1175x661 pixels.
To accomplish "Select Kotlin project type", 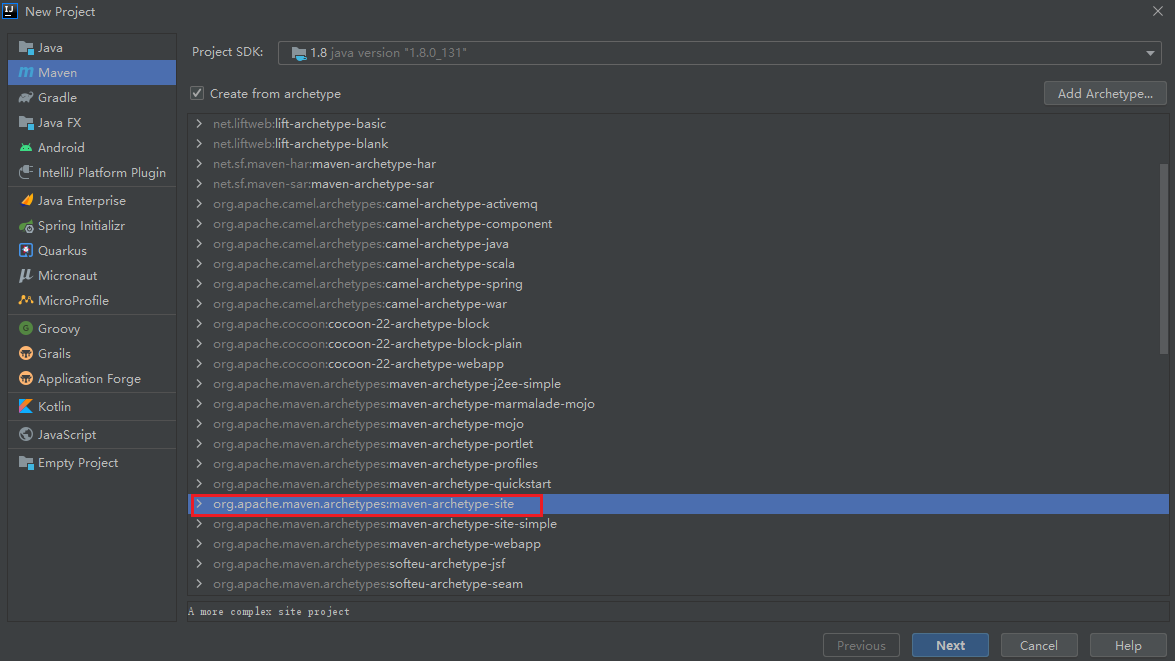I will 92,406.
